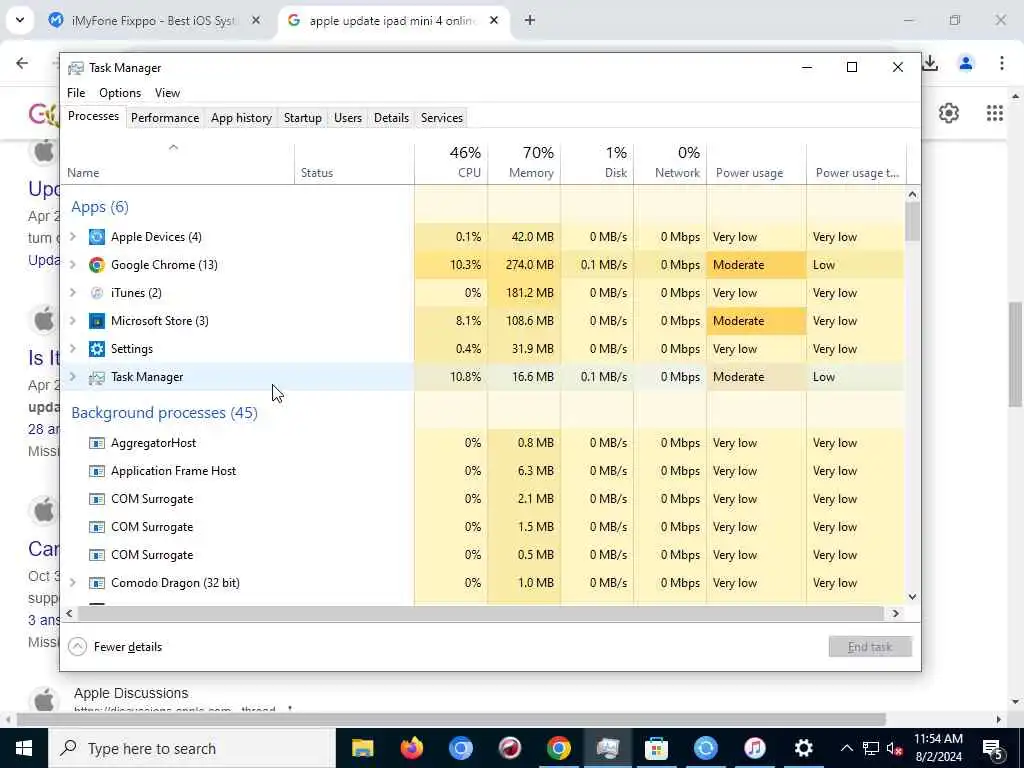Open Google quick settings gear in Chrome

pos(949,113)
